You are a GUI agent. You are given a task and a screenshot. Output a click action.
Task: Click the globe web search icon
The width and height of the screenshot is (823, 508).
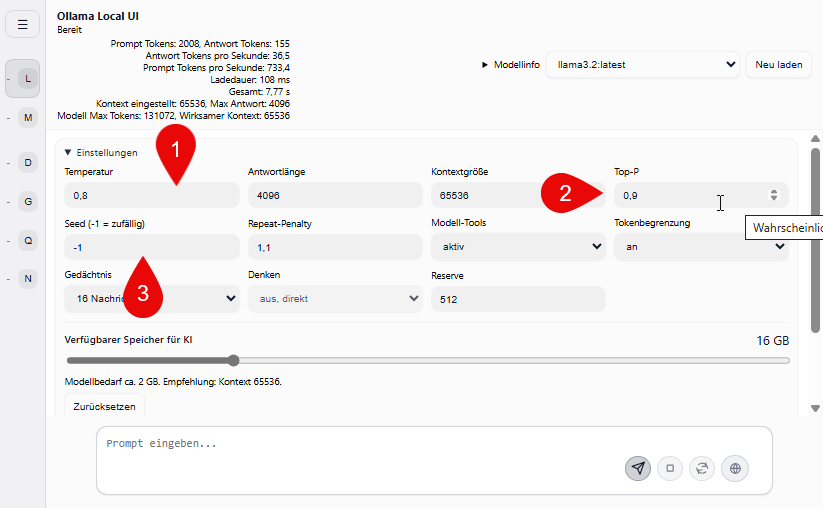click(736, 468)
